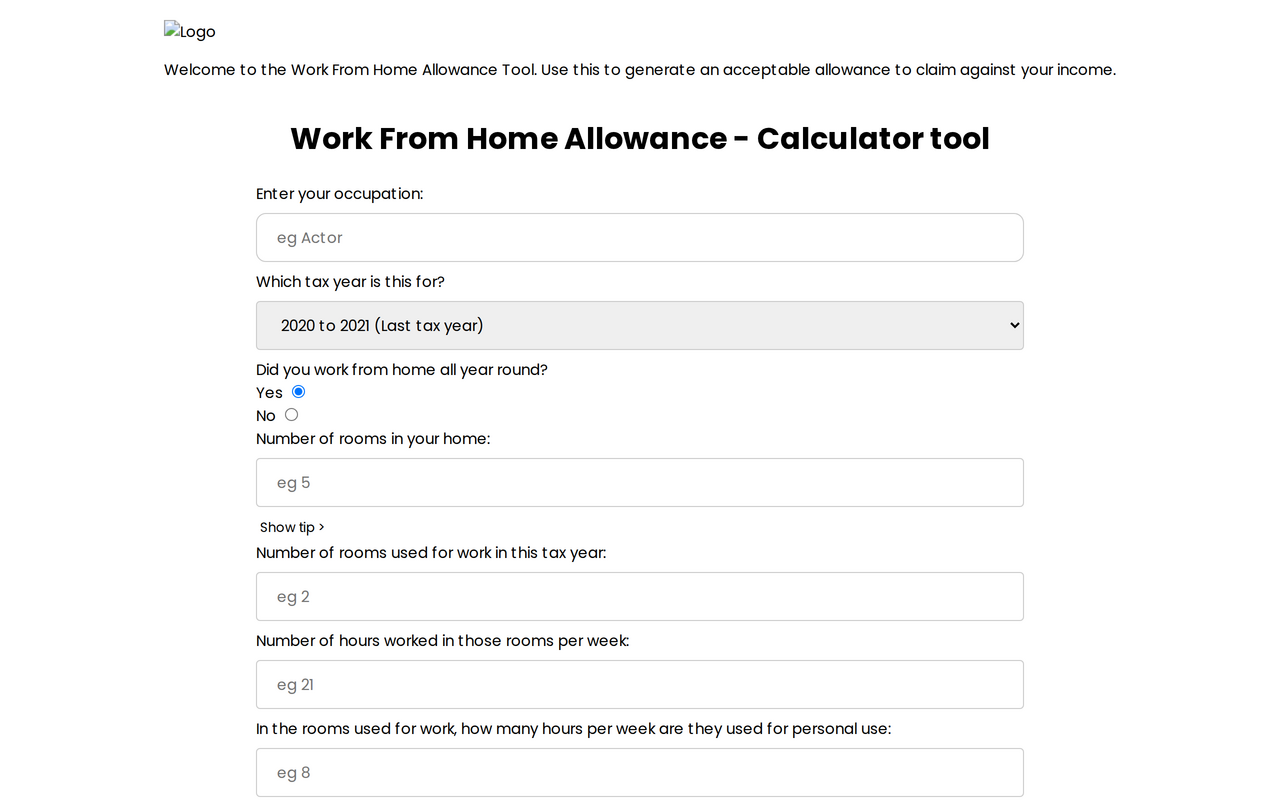Viewport: 1280px width, 800px height.
Task: Focus the personal use hours field showing 'eg 8'
Action: (639, 772)
